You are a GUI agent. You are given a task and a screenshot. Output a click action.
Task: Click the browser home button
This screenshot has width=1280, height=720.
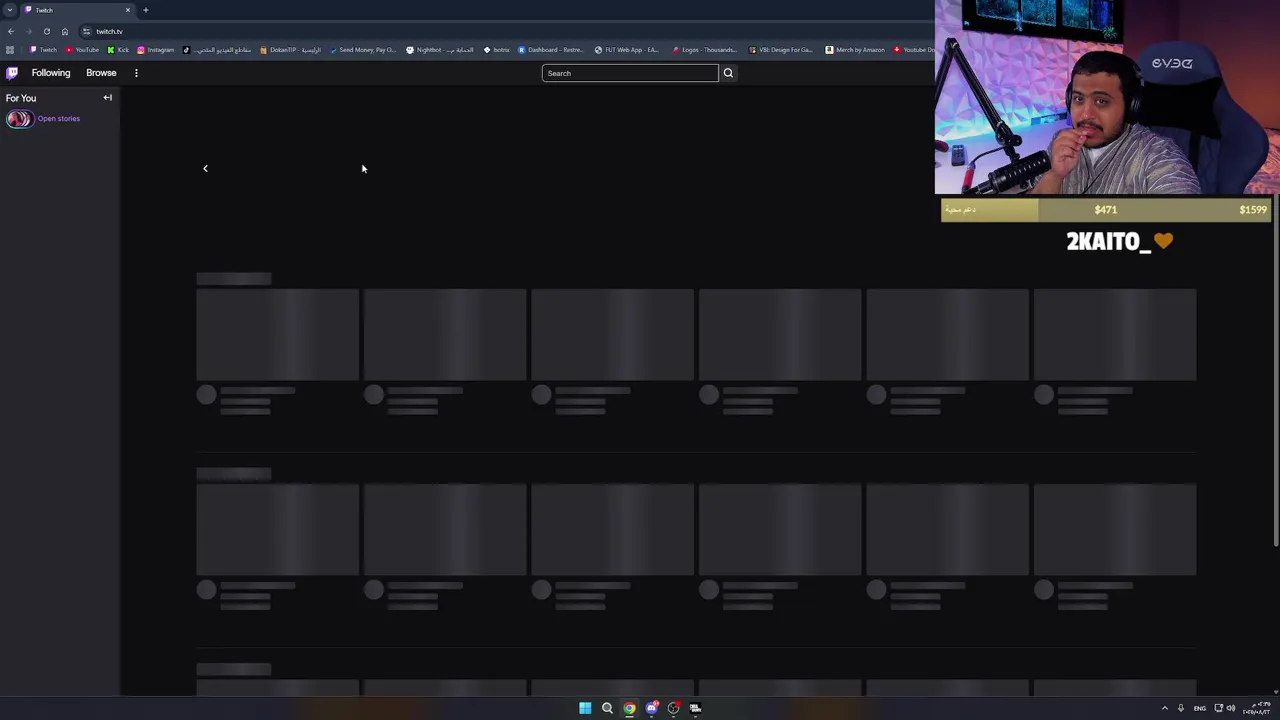point(65,31)
